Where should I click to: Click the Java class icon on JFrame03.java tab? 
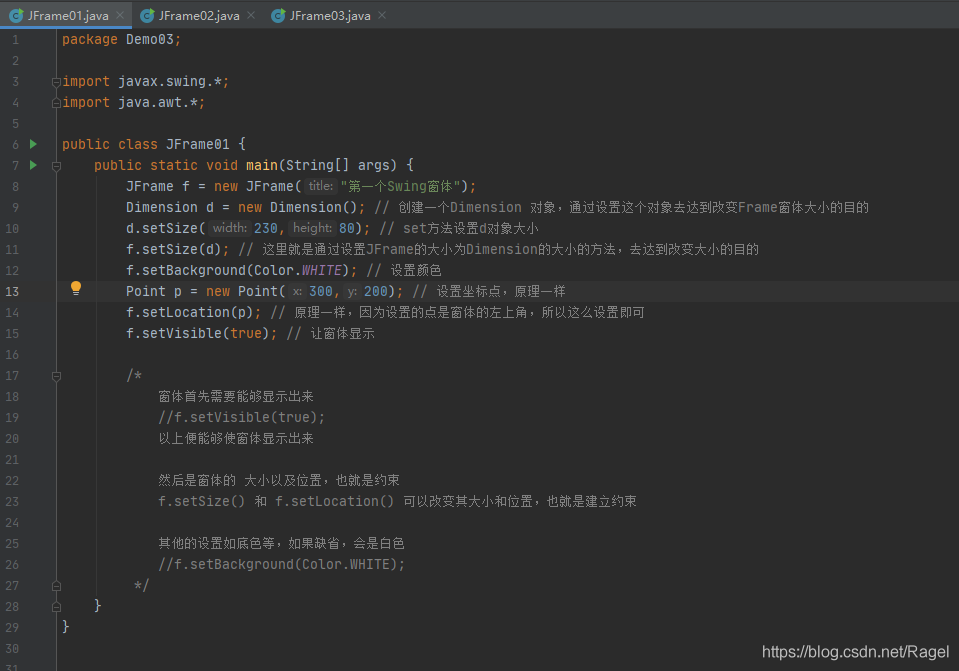[x=277, y=15]
